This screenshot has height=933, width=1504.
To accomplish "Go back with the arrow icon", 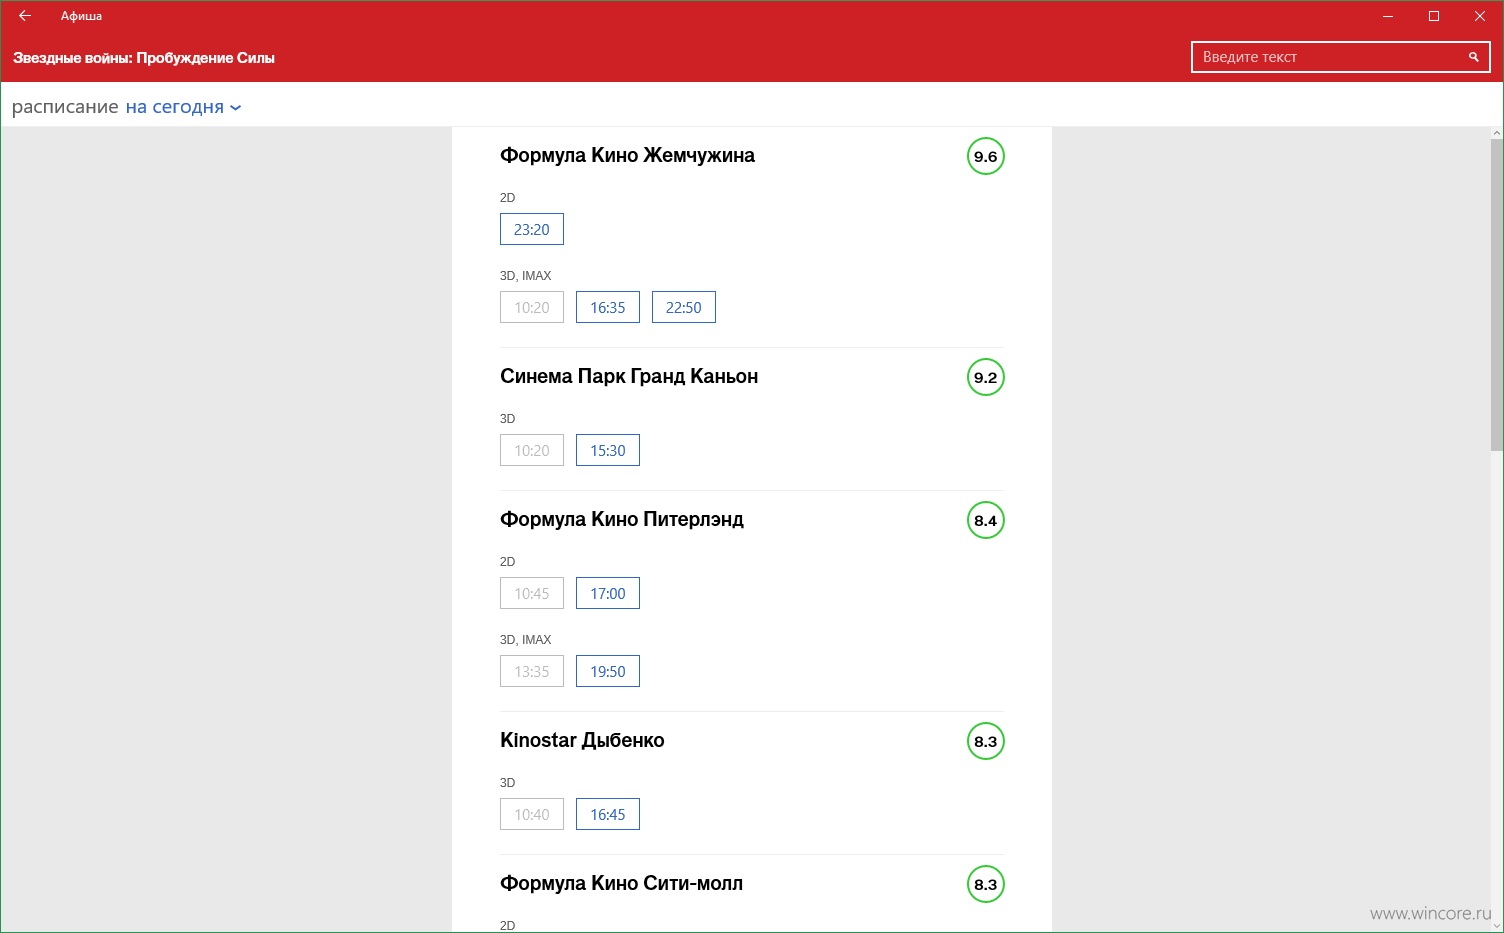I will click(x=25, y=16).
